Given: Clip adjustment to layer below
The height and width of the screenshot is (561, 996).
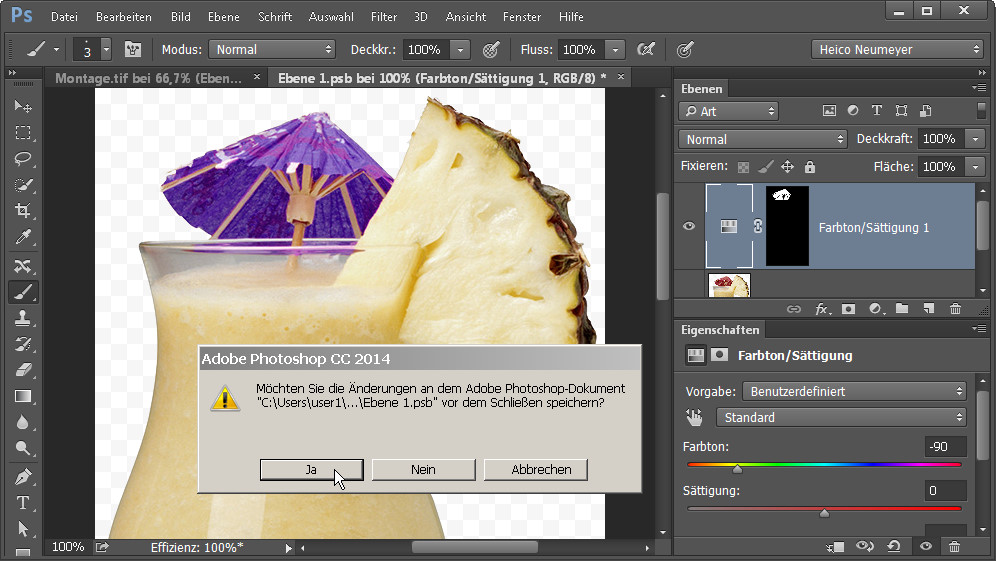Looking at the screenshot, I should [x=836, y=546].
